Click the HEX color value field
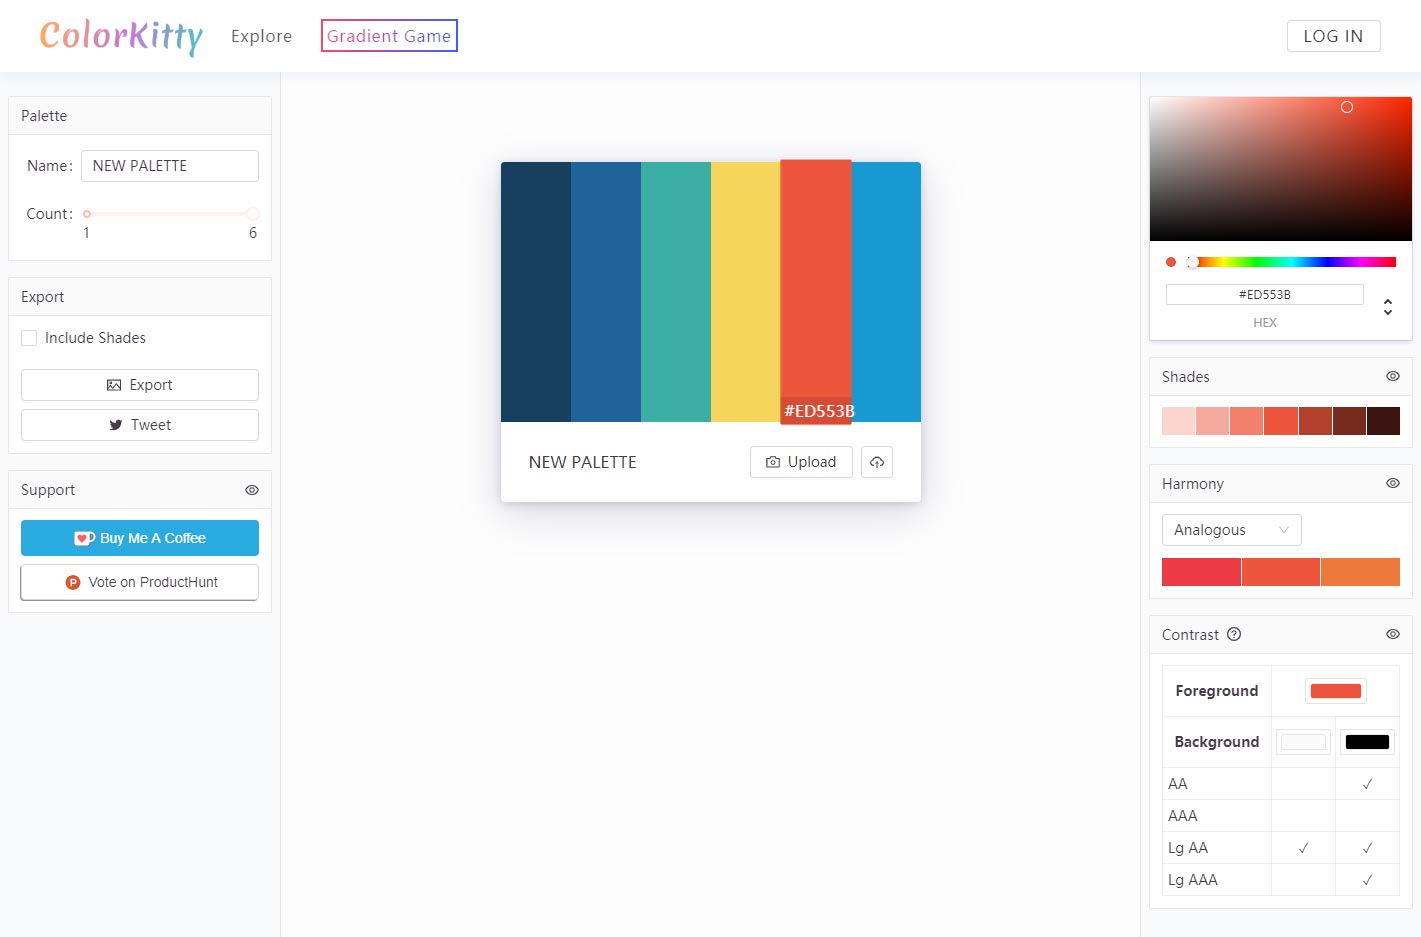Image resolution: width=1421 pixels, height=937 pixels. (x=1265, y=295)
